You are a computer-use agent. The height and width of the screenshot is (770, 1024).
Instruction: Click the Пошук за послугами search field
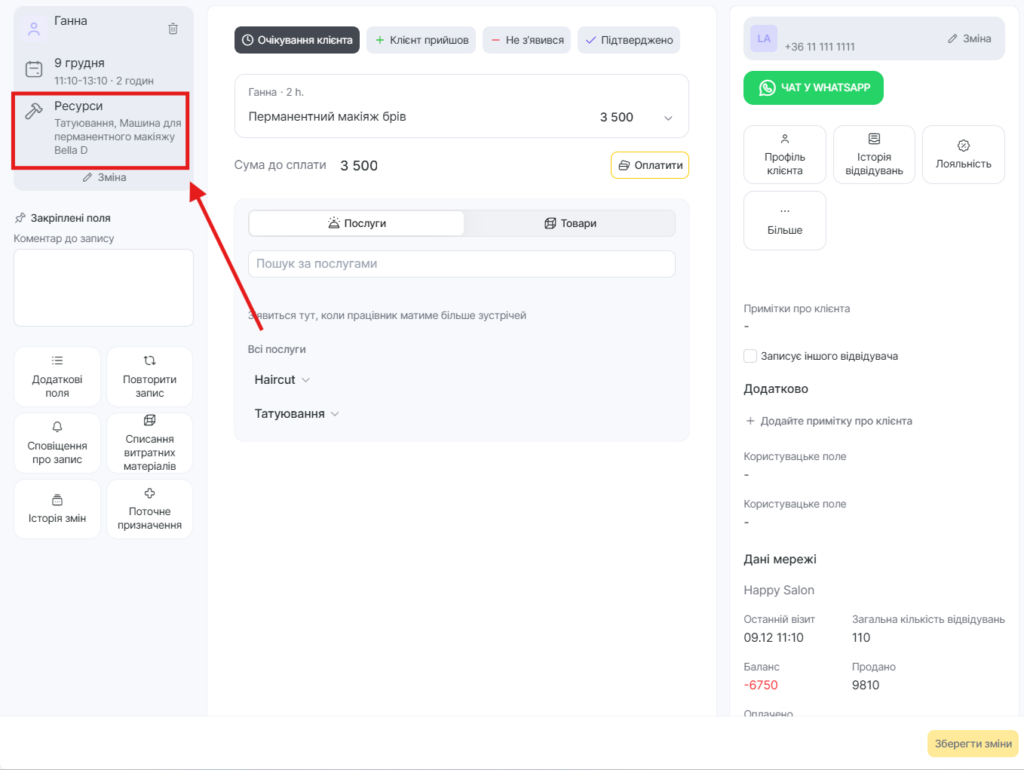(461, 264)
